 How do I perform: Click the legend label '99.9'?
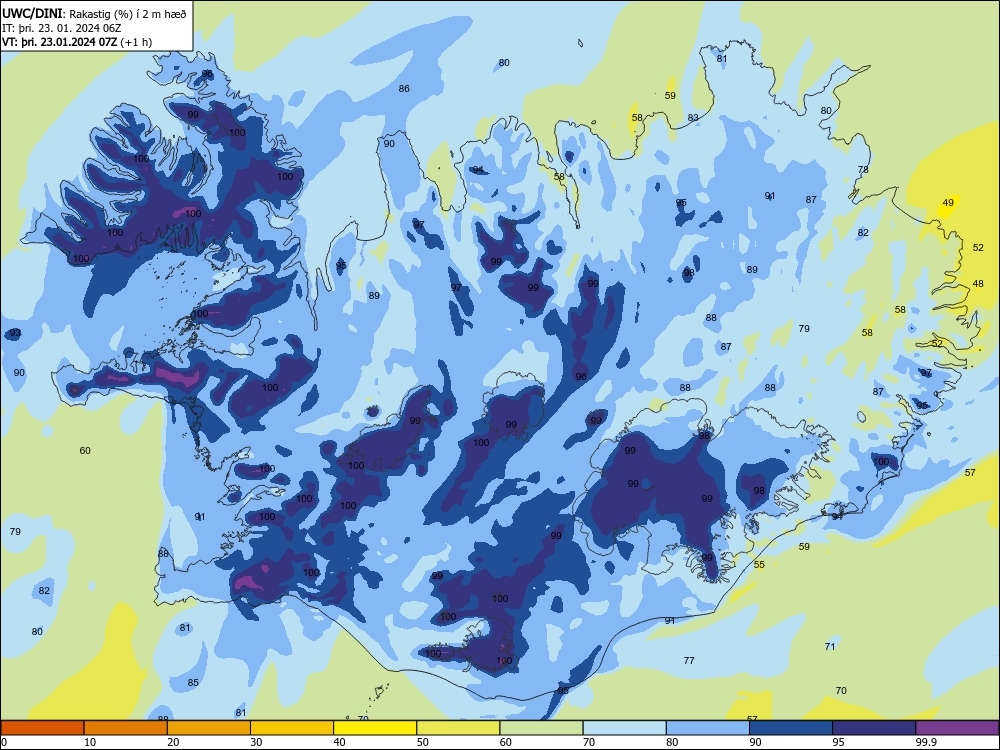[925, 742]
